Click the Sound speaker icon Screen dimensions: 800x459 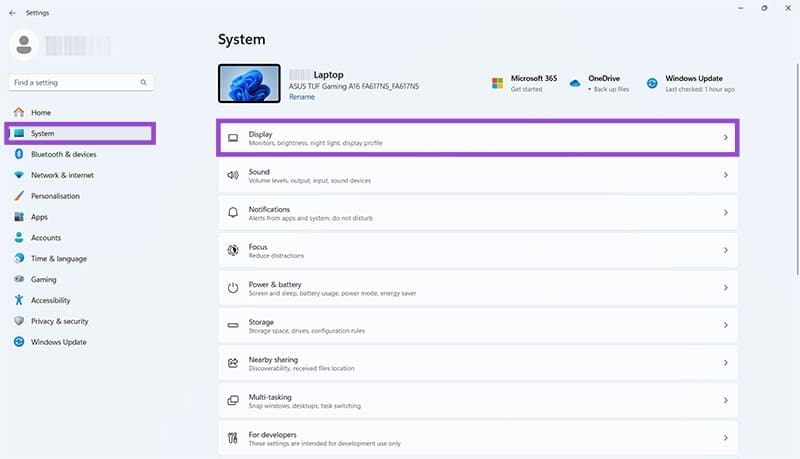(233, 175)
